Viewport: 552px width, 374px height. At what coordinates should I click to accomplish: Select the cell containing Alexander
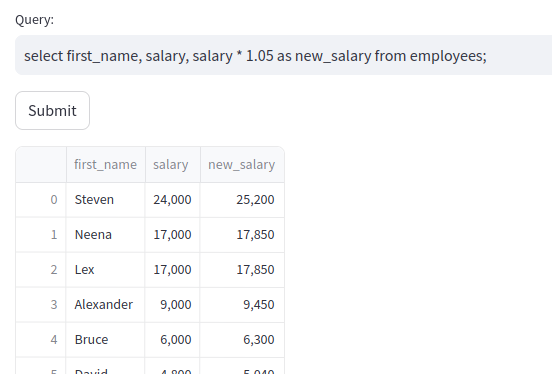point(106,305)
